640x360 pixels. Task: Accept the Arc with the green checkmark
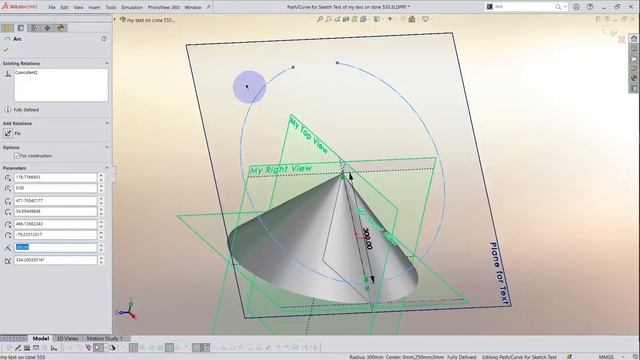coord(6,50)
